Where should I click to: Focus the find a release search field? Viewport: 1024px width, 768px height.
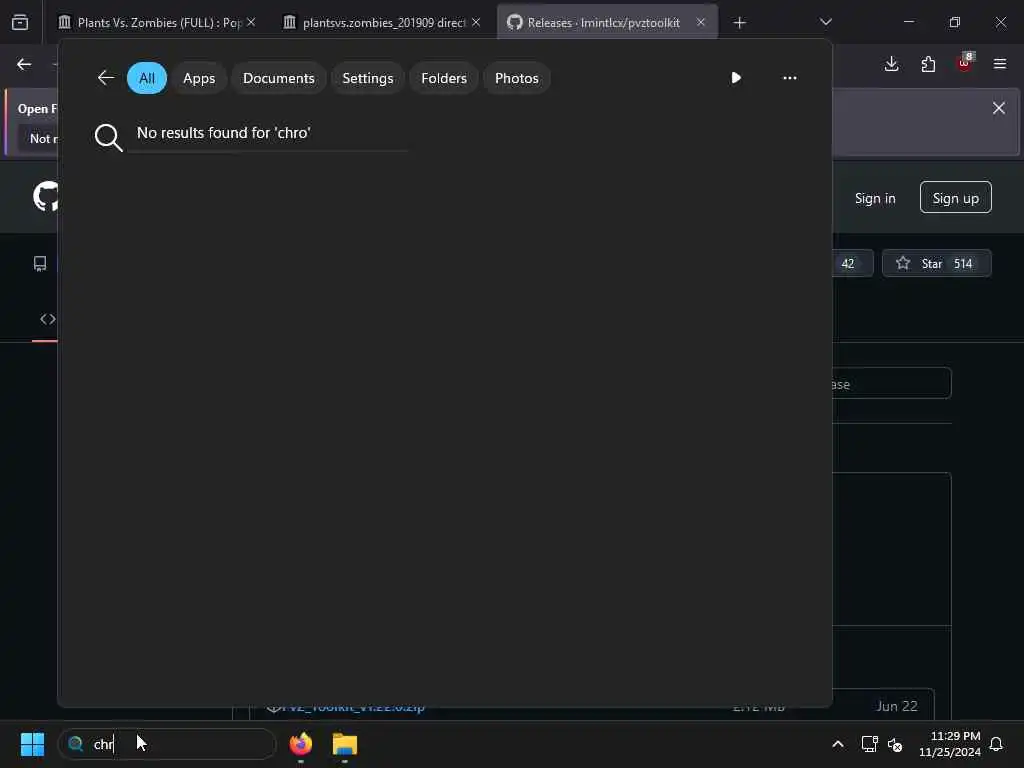coord(891,383)
